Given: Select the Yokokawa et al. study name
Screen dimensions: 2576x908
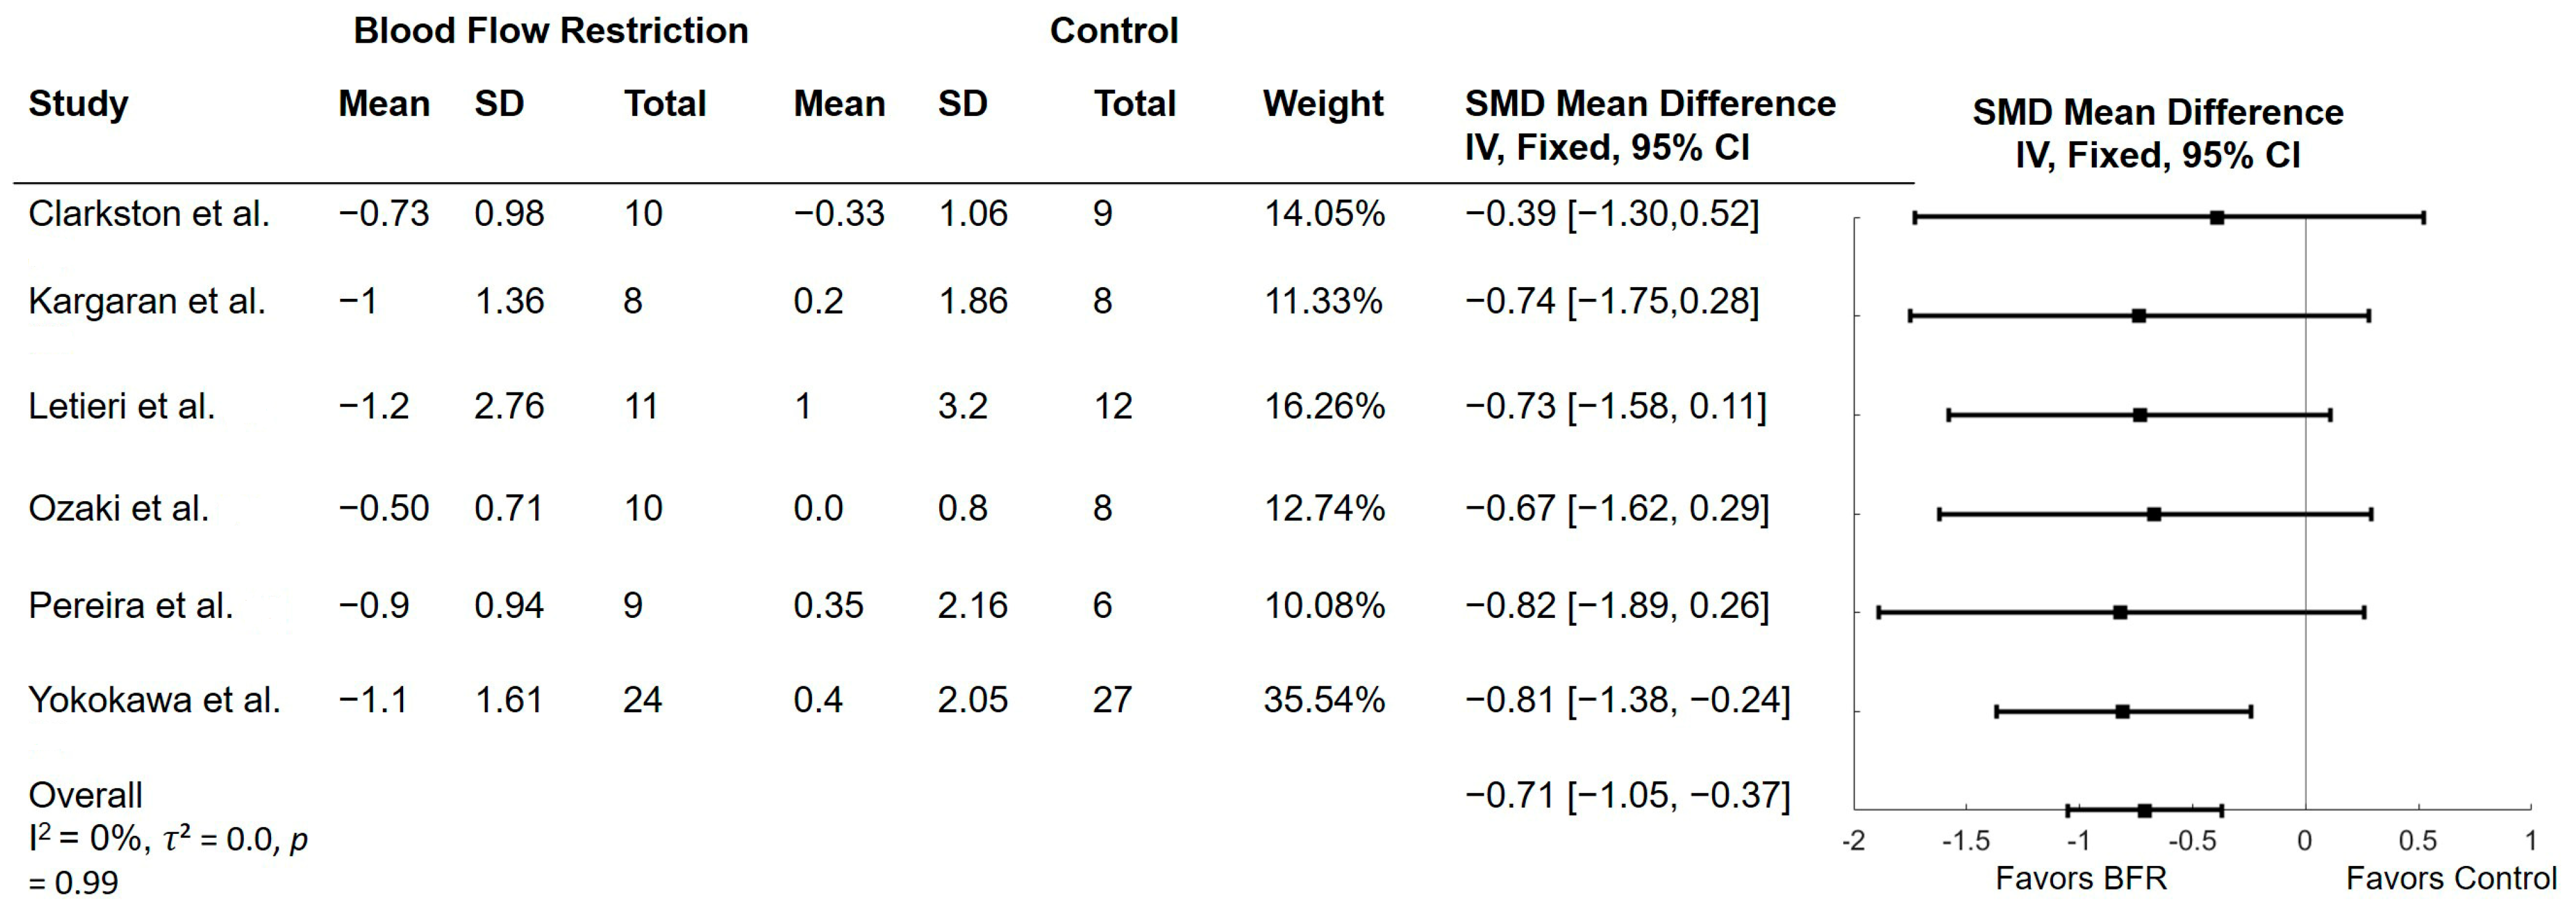Looking at the screenshot, I should point(154,699).
